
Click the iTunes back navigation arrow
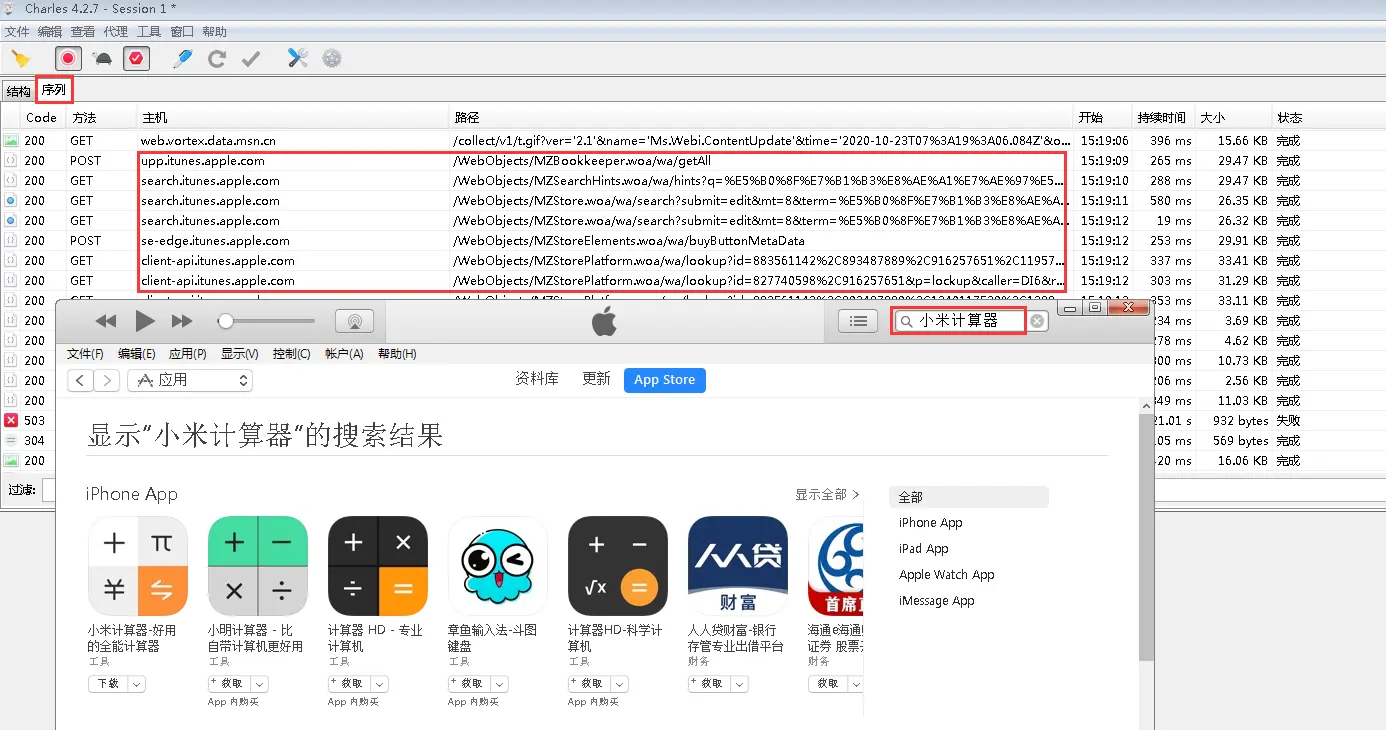pos(81,380)
